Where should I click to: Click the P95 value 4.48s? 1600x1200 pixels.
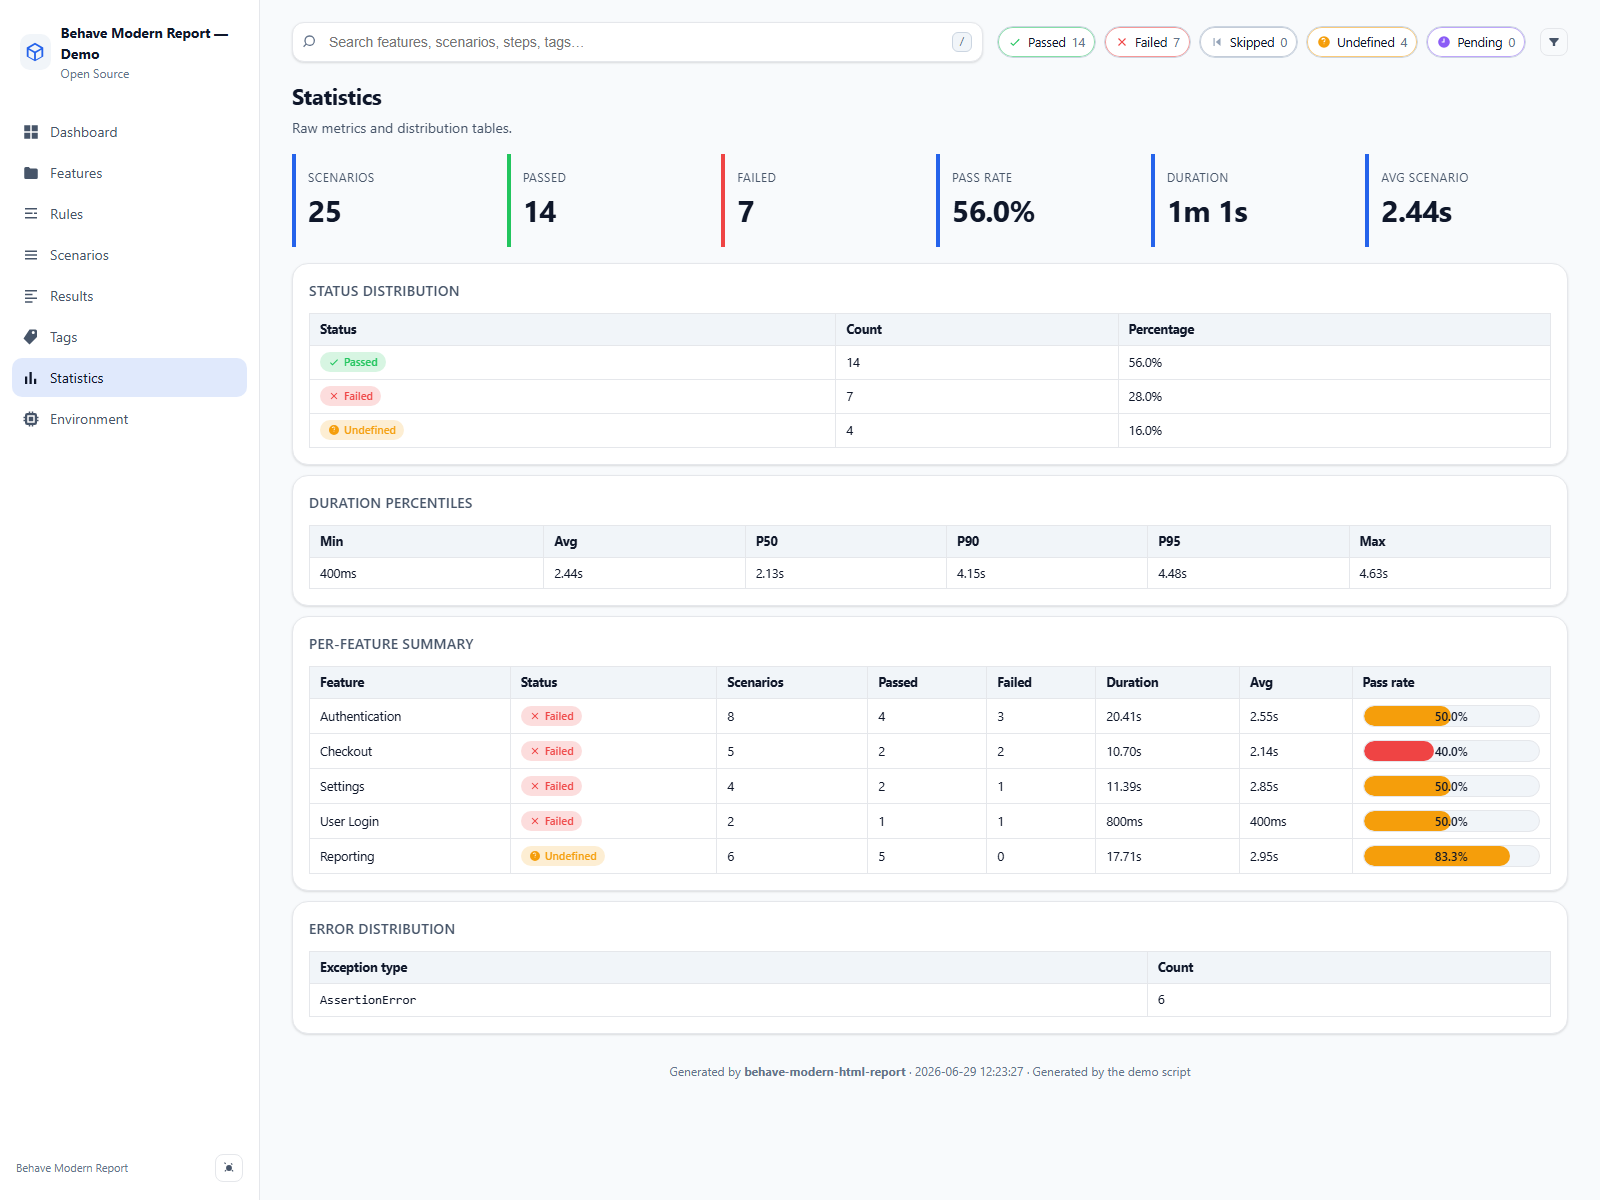point(1172,574)
